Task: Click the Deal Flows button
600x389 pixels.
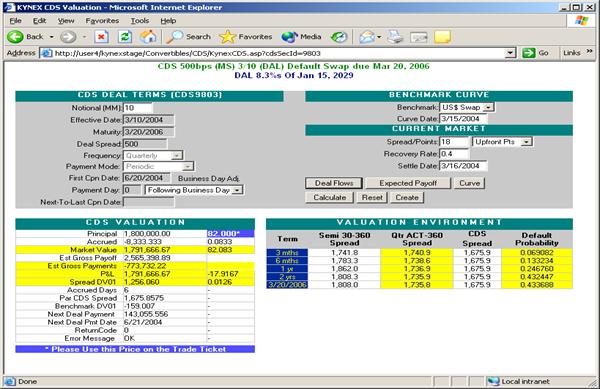Action: point(334,183)
